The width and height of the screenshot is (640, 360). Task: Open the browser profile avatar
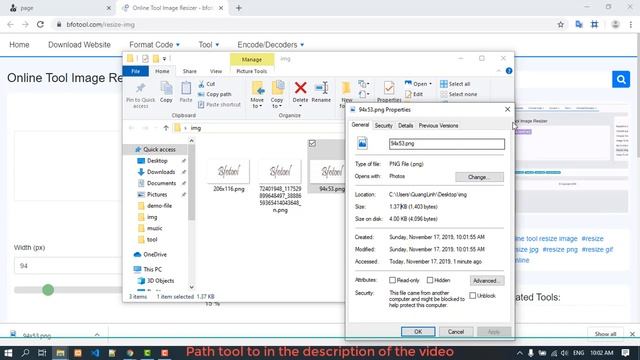(x=615, y=24)
